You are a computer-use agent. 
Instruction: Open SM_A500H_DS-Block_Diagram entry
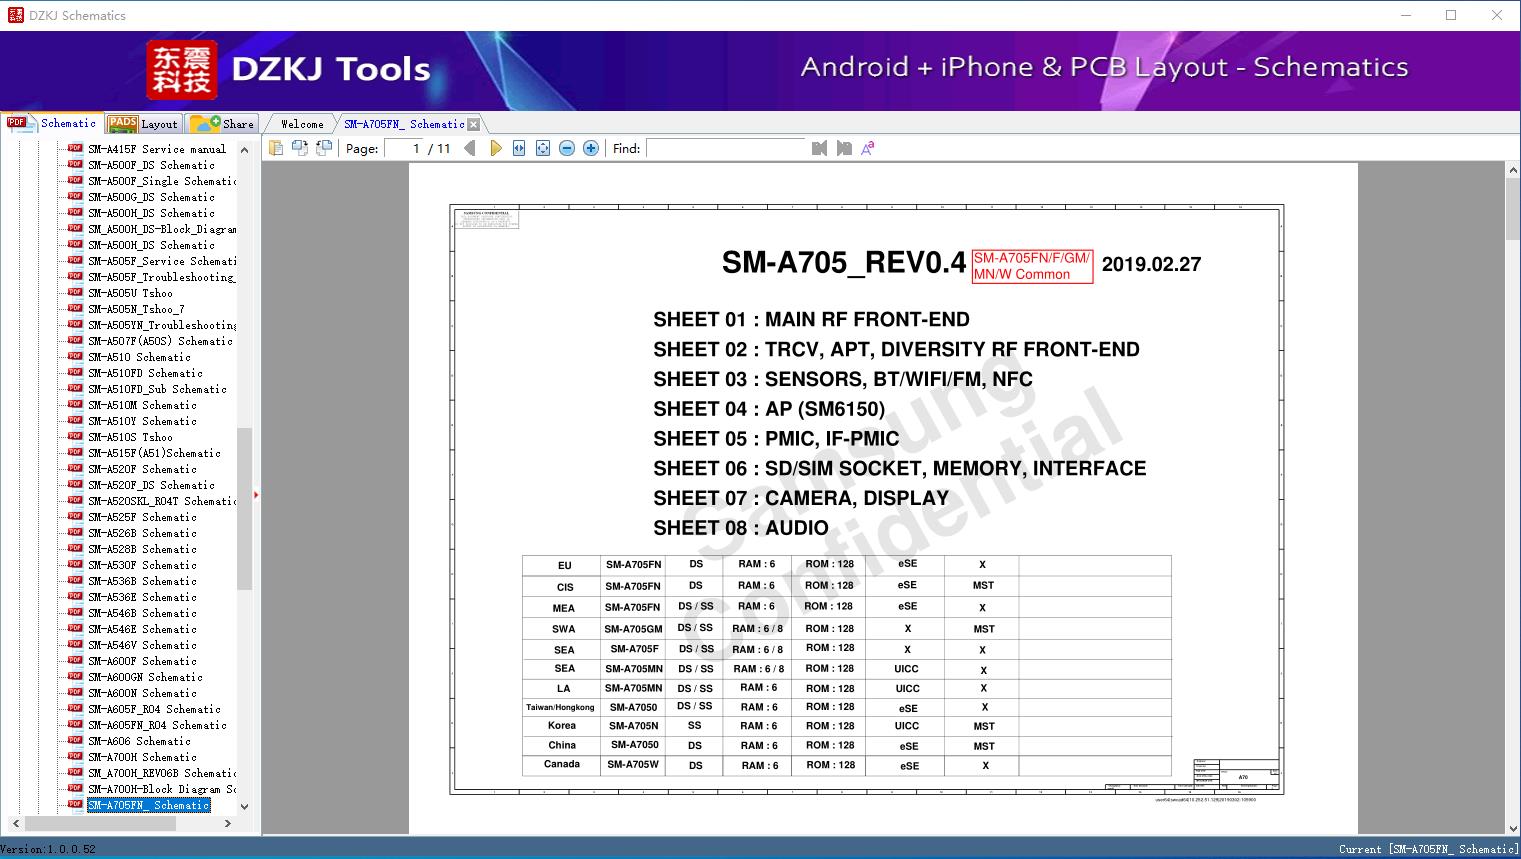(x=162, y=229)
